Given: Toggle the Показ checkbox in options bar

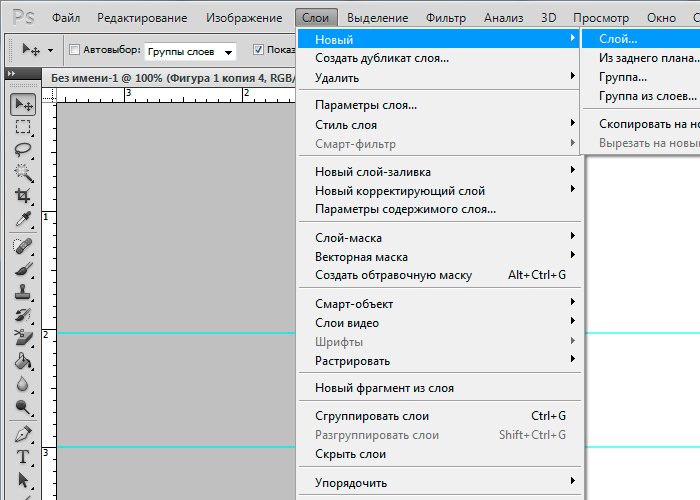Looking at the screenshot, I should point(259,50).
